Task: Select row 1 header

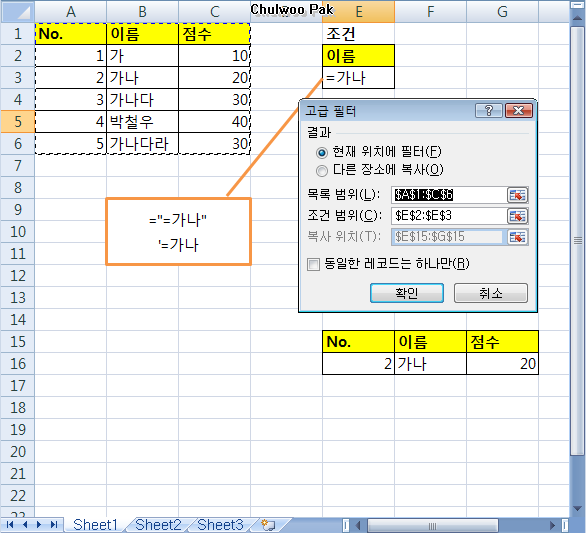Action: 18,34
